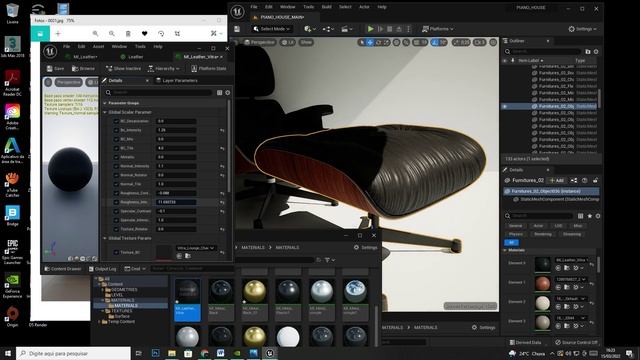
Task: Click the outliner add-folder icon
Action: [588, 52]
